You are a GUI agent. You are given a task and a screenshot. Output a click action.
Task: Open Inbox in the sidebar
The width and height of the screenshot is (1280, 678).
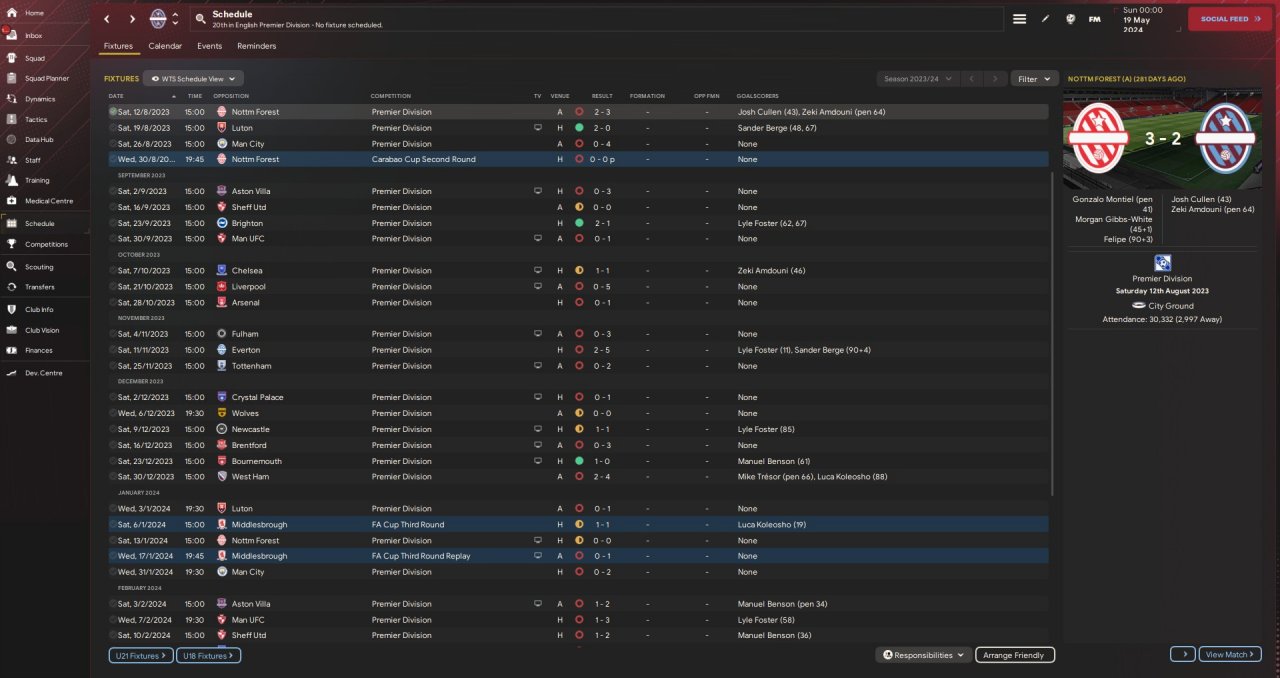(34, 35)
